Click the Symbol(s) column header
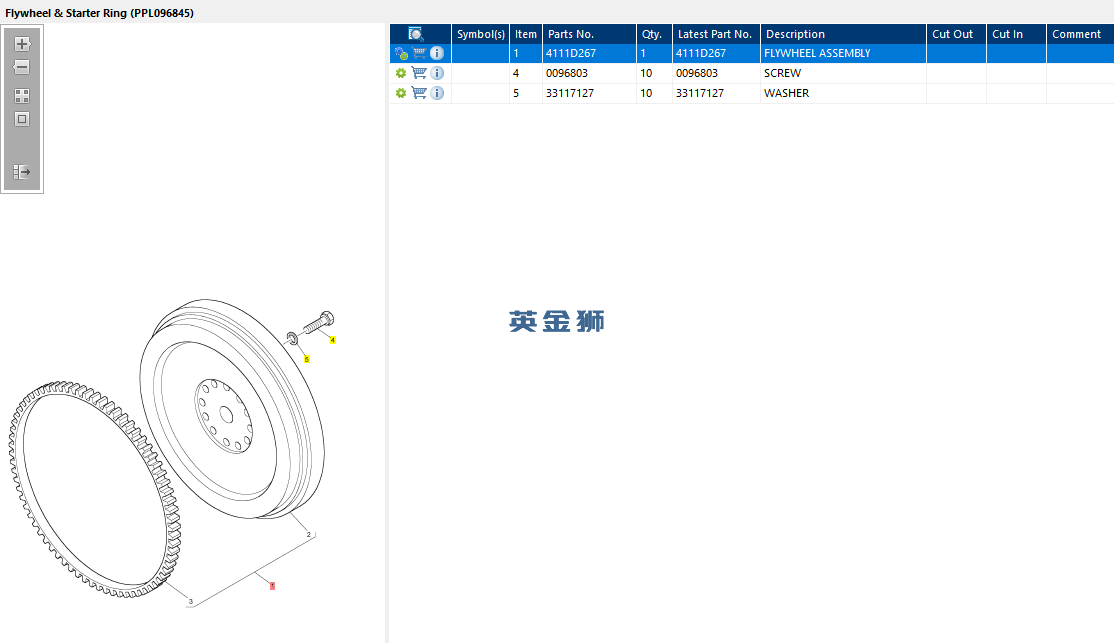 coord(480,34)
